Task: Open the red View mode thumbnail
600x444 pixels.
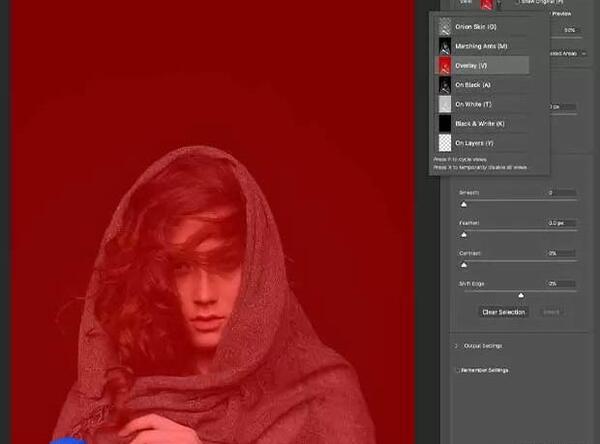Action: pos(487,4)
